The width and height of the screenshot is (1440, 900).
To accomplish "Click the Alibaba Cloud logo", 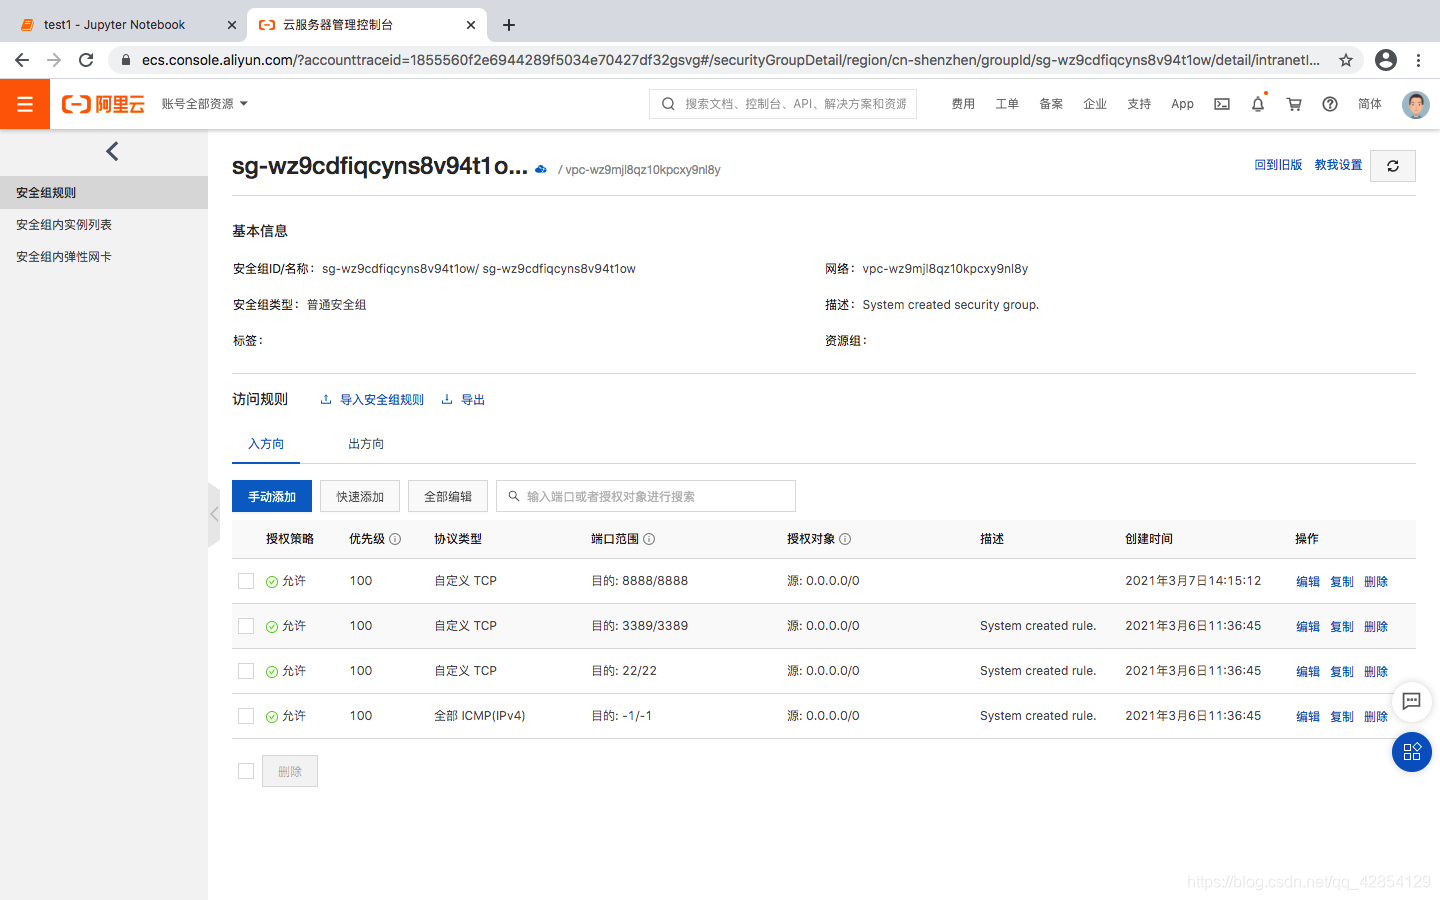I will point(103,104).
